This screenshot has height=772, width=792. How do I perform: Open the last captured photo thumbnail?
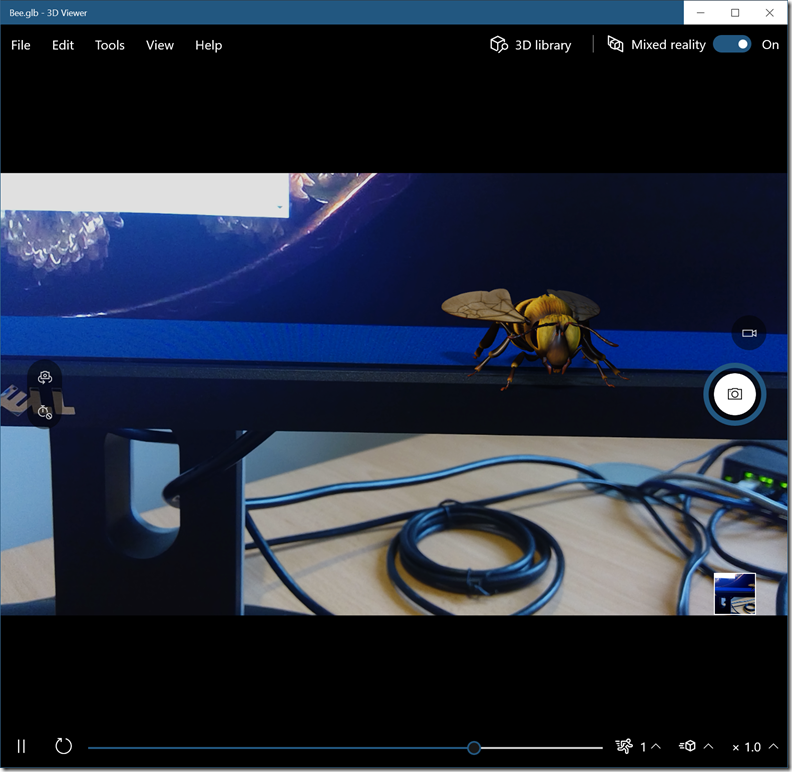(734, 593)
